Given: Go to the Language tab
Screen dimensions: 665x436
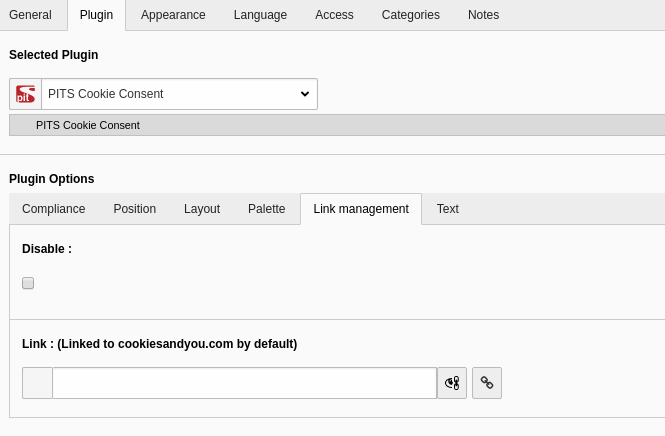Looking at the screenshot, I should [x=260, y=15].
